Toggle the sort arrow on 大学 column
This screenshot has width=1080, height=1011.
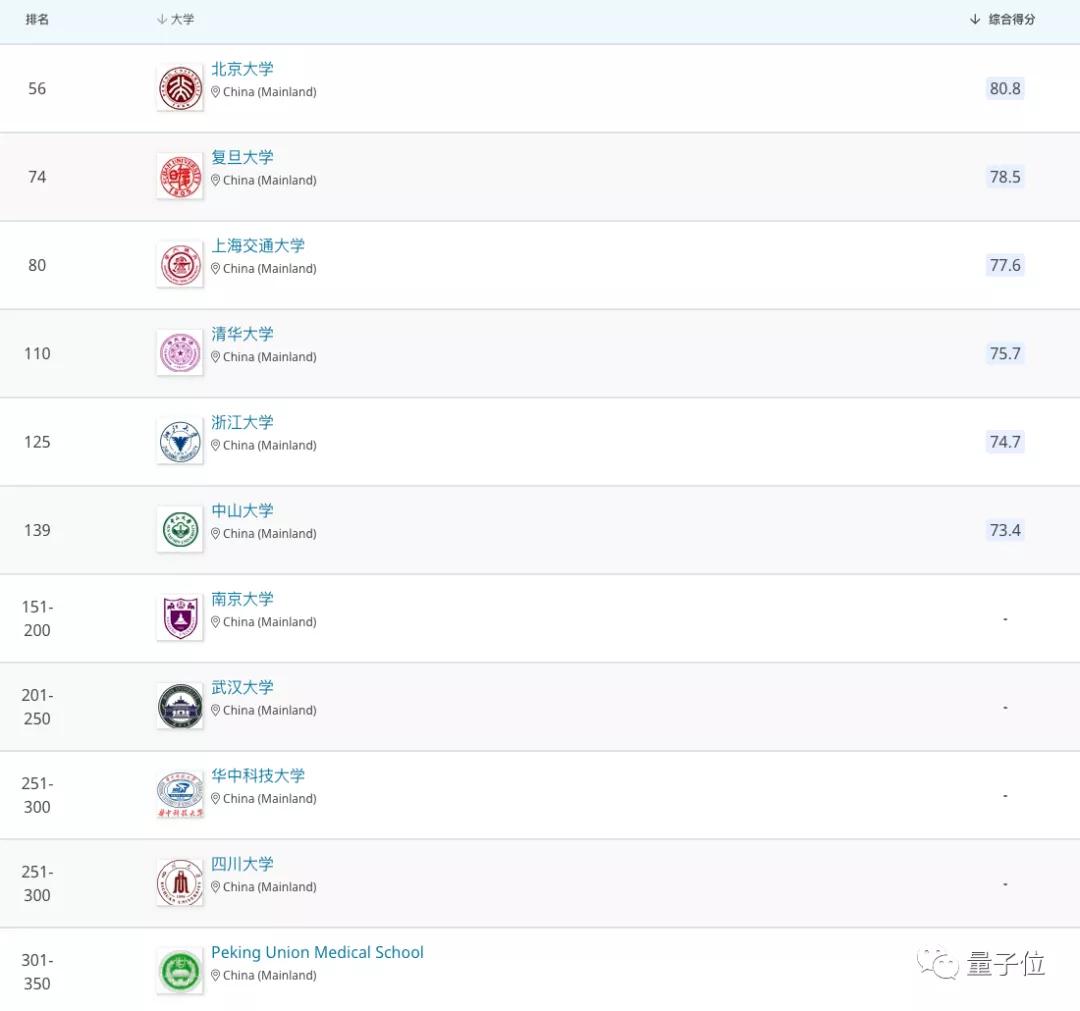point(161,19)
